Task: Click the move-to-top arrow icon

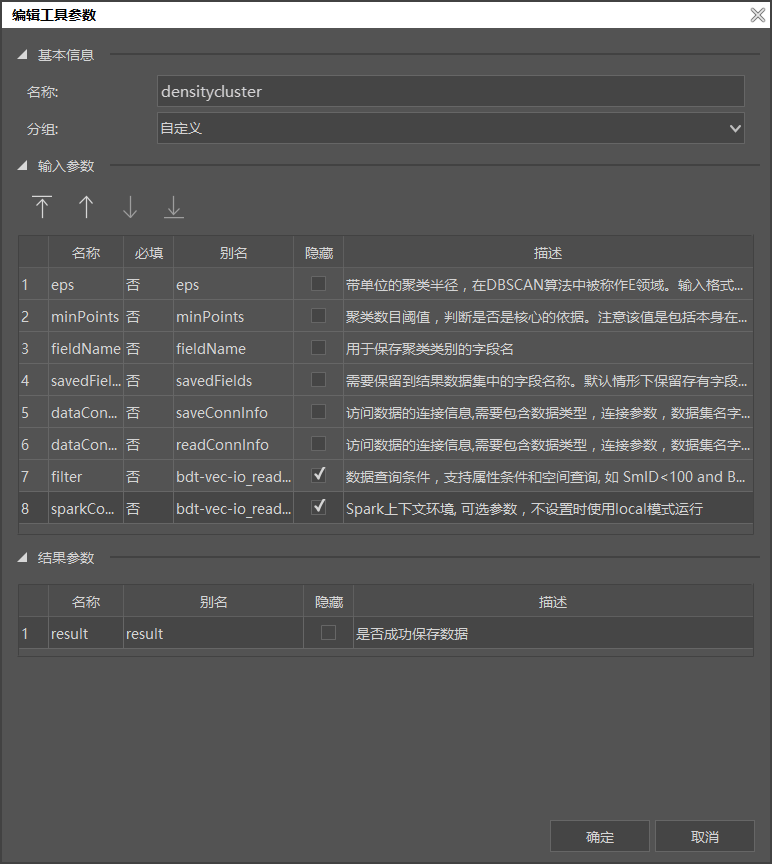Action: tap(42, 207)
